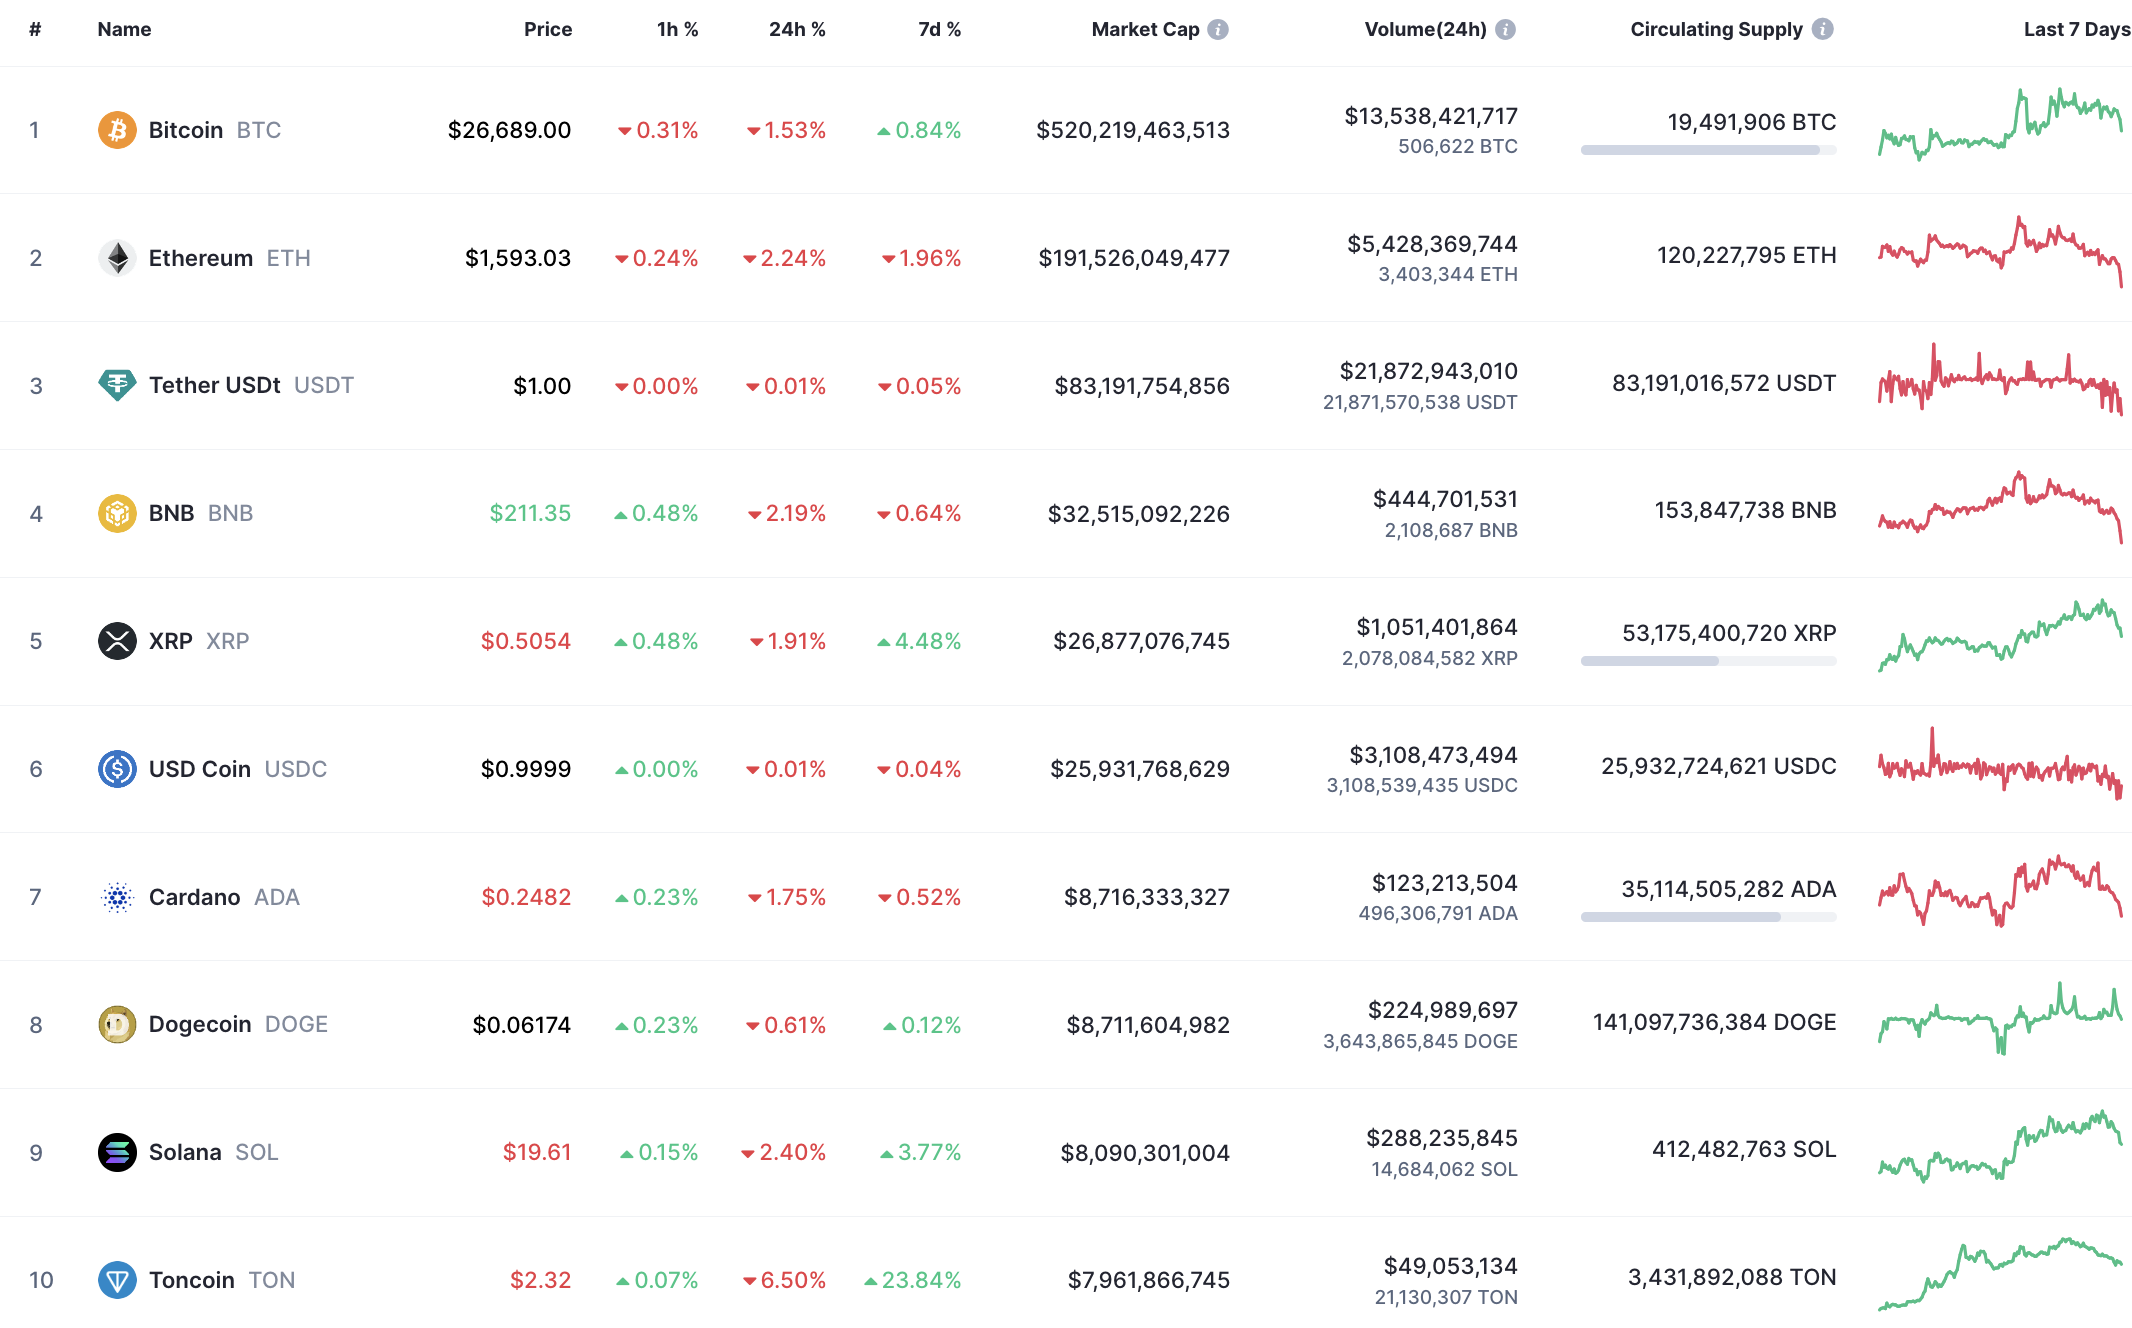Click the BNB coin icon
Screen dimensions: 2132x1328
pyautogui.click(x=117, y=513)
